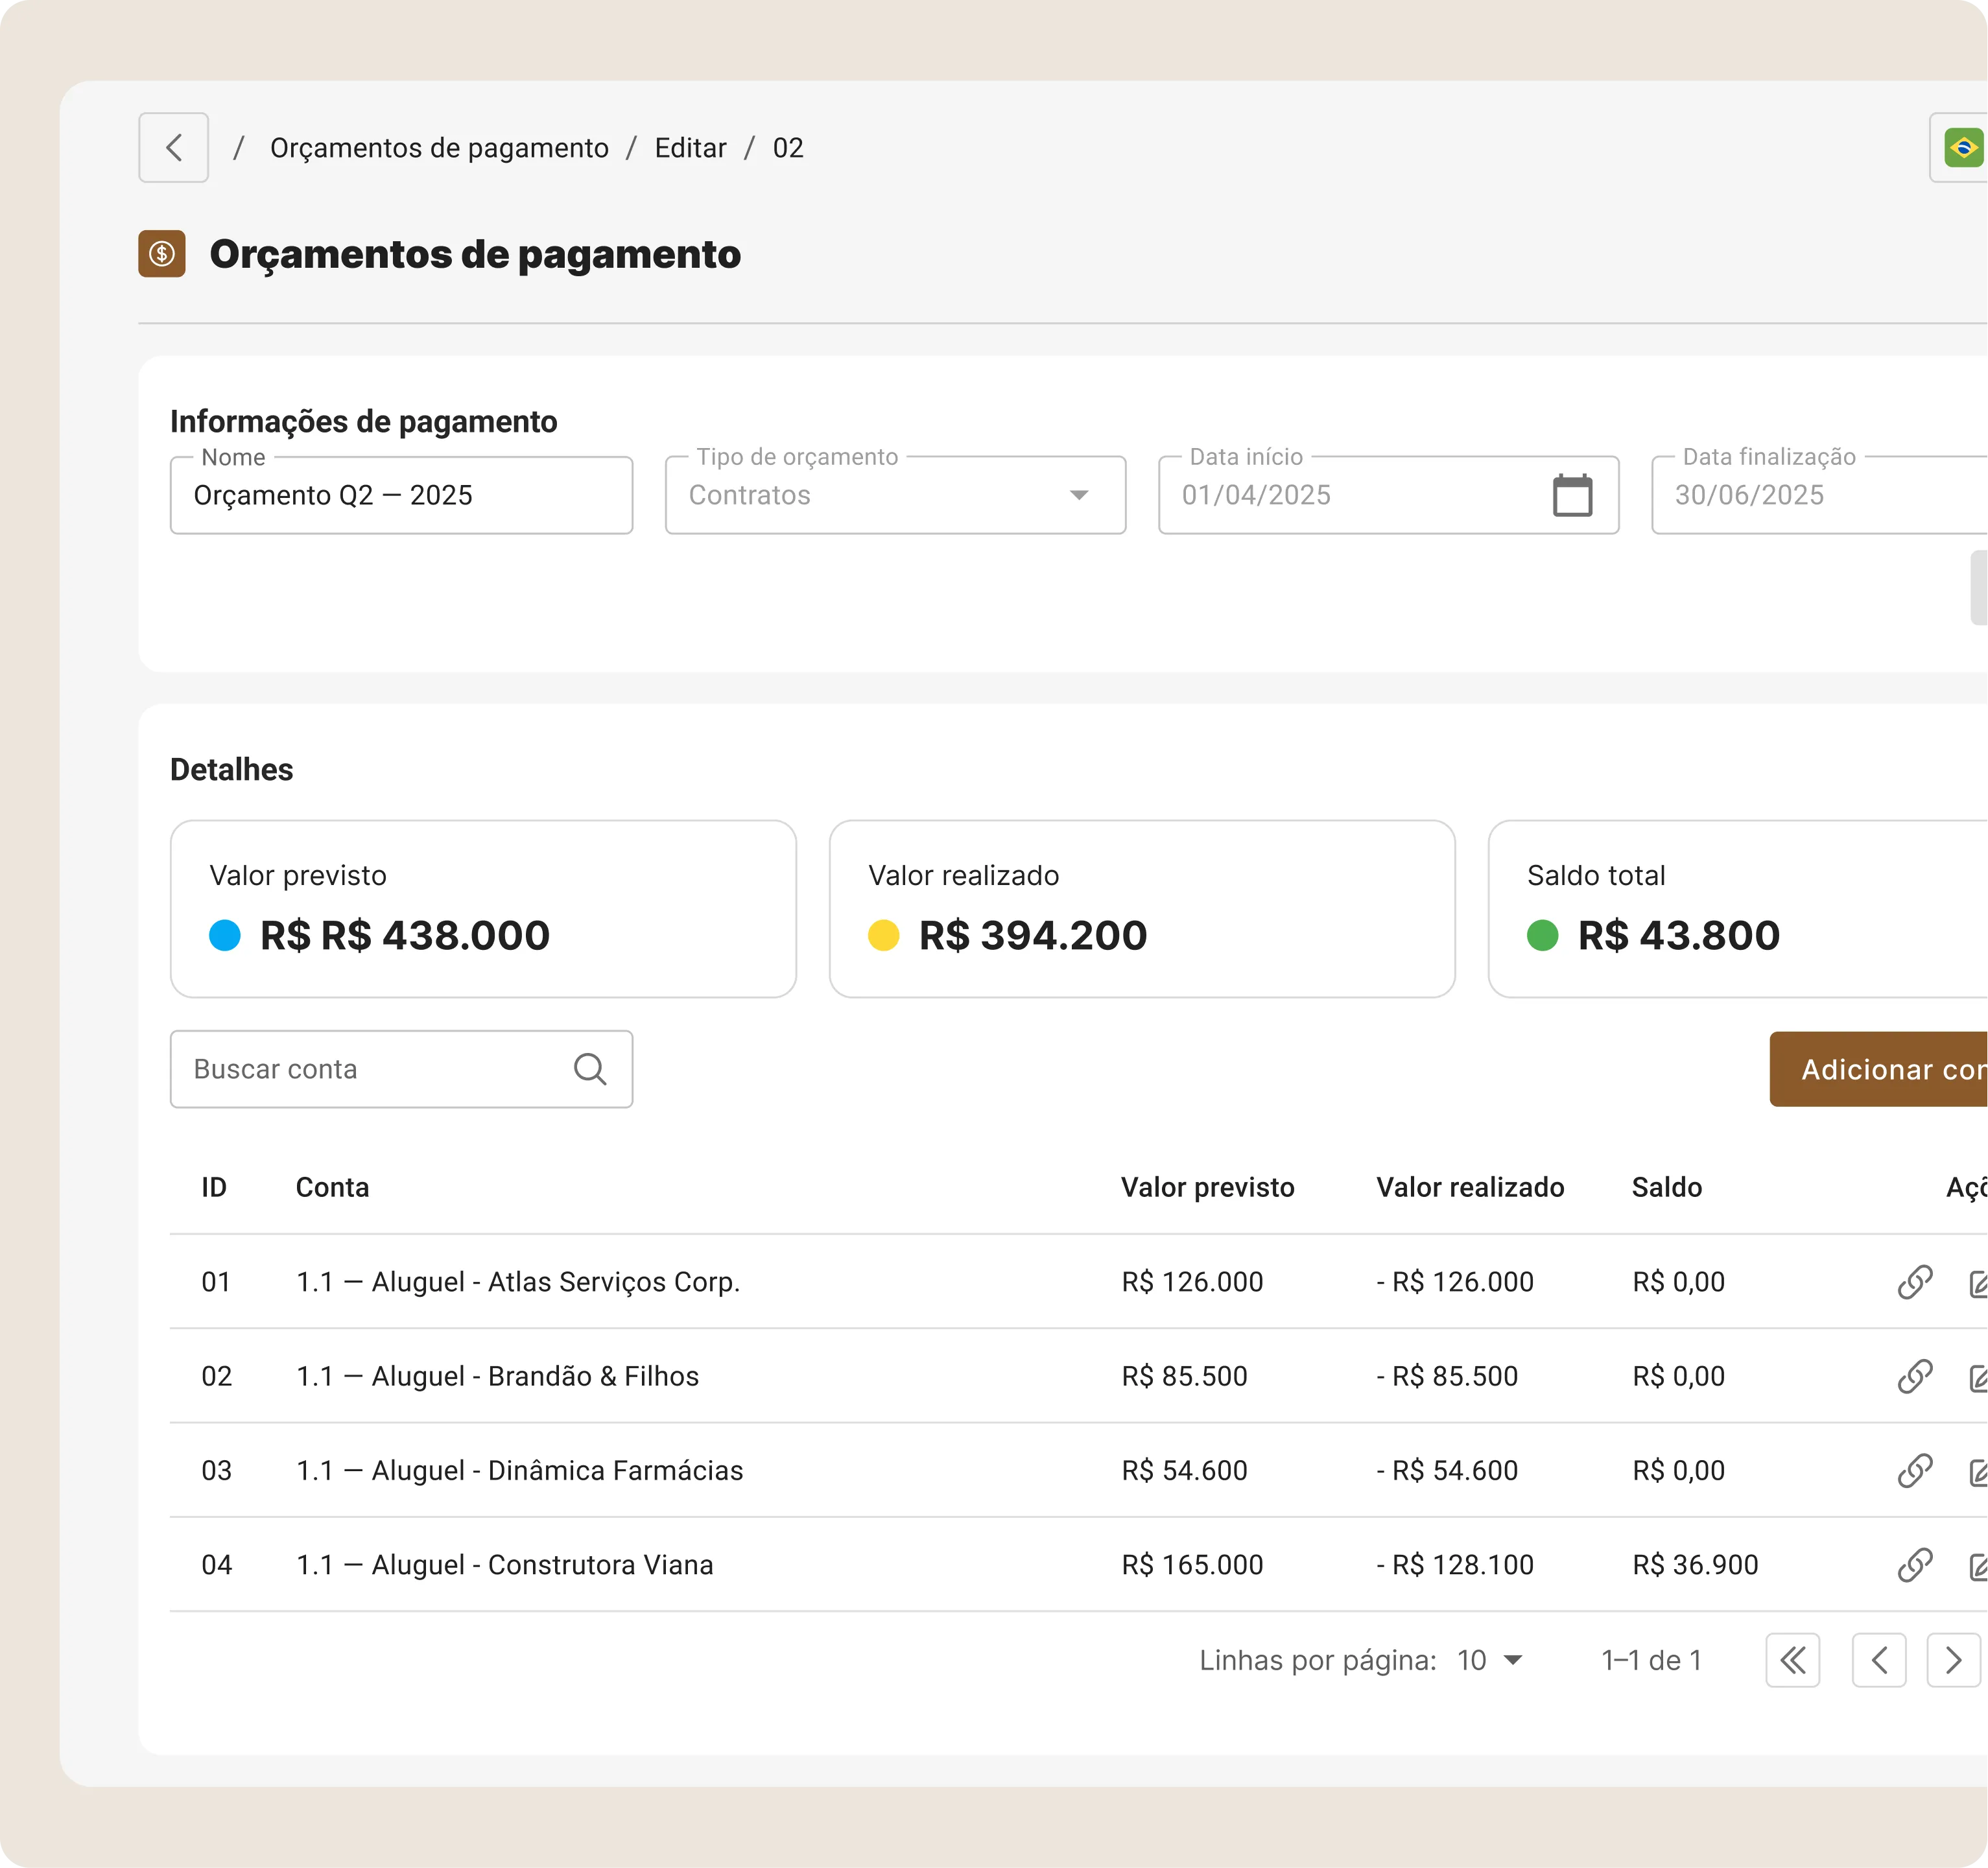Click link icon for Atlas Serviços Corp. row

coord(1914,1282)
